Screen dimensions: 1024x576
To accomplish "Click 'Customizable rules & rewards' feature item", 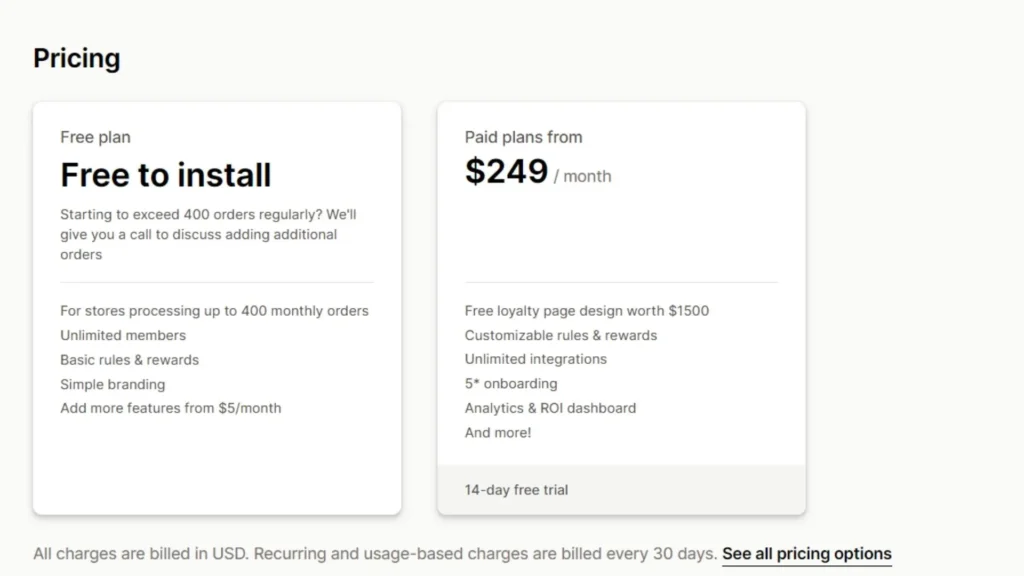I will (x=561, y=335).
